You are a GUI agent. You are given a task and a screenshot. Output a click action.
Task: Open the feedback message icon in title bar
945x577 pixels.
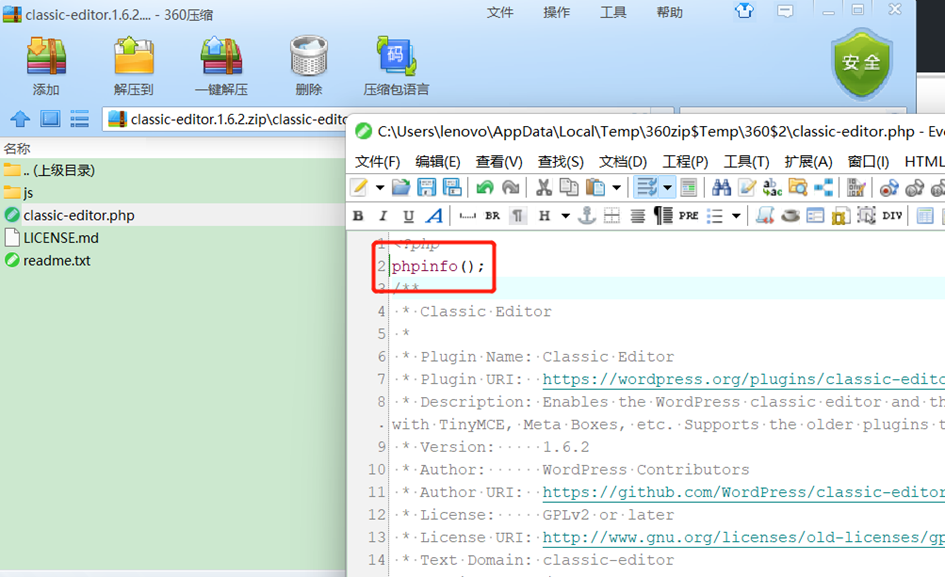click(785, 11)
